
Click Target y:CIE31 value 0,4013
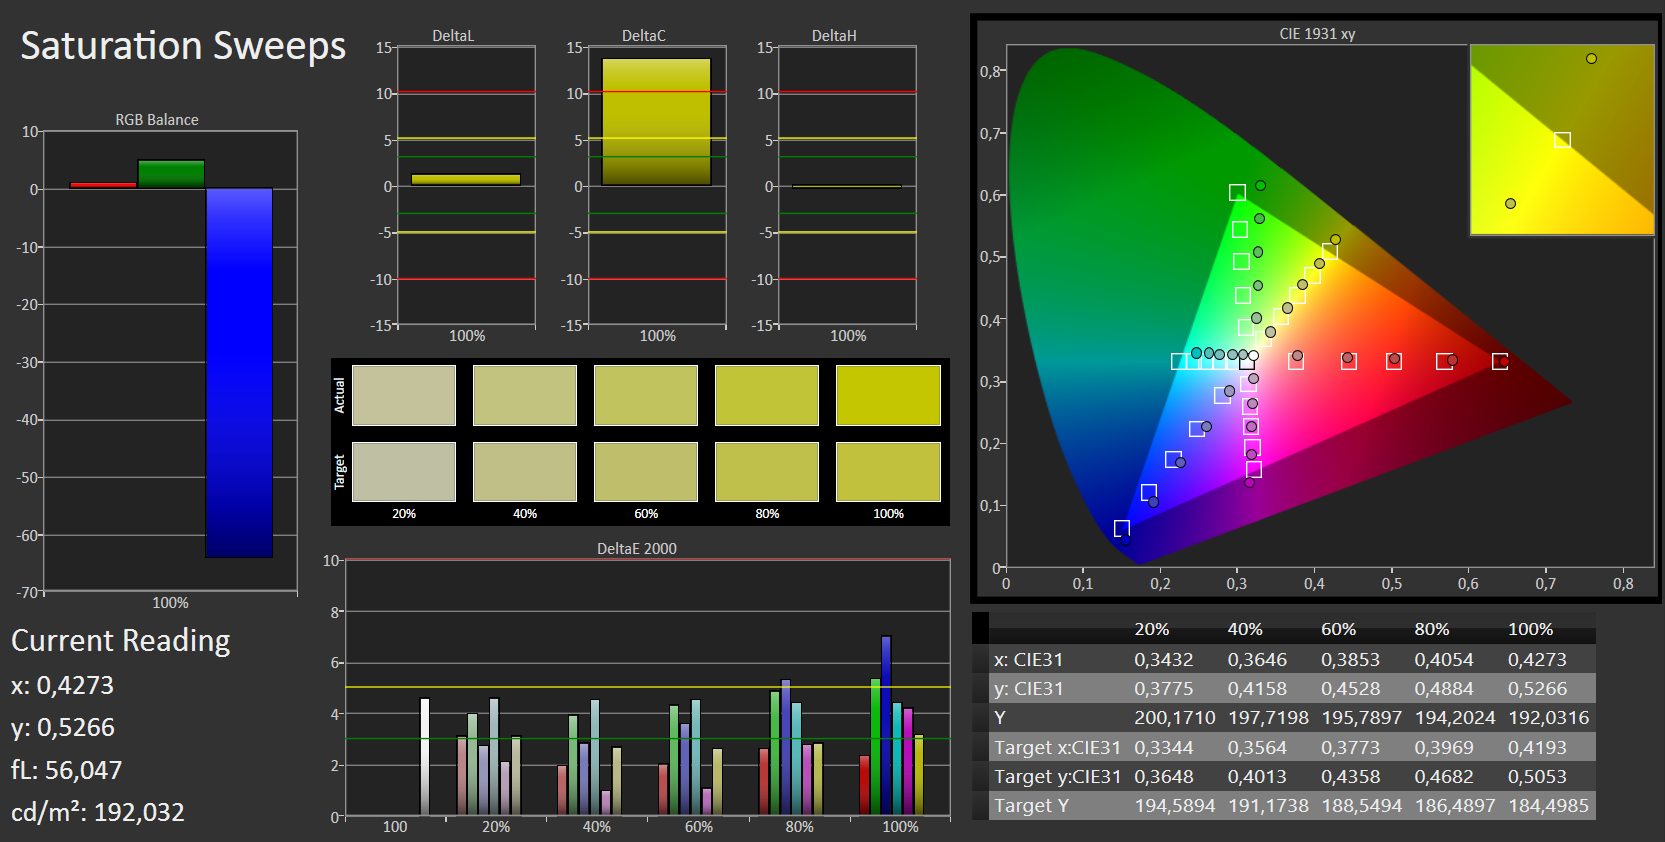pyautogui.click(x=1258, y=777)
